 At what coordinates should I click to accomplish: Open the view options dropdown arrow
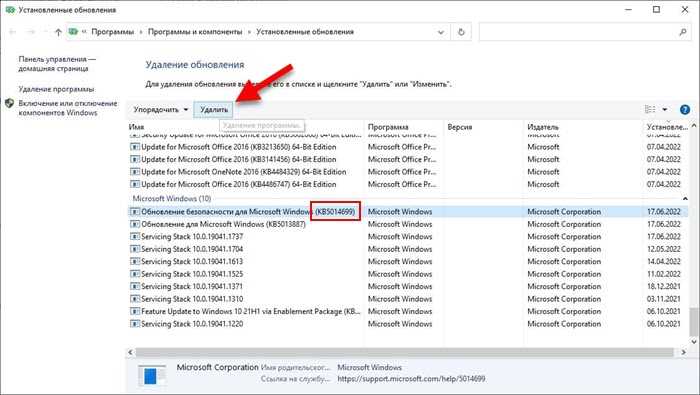665,109
